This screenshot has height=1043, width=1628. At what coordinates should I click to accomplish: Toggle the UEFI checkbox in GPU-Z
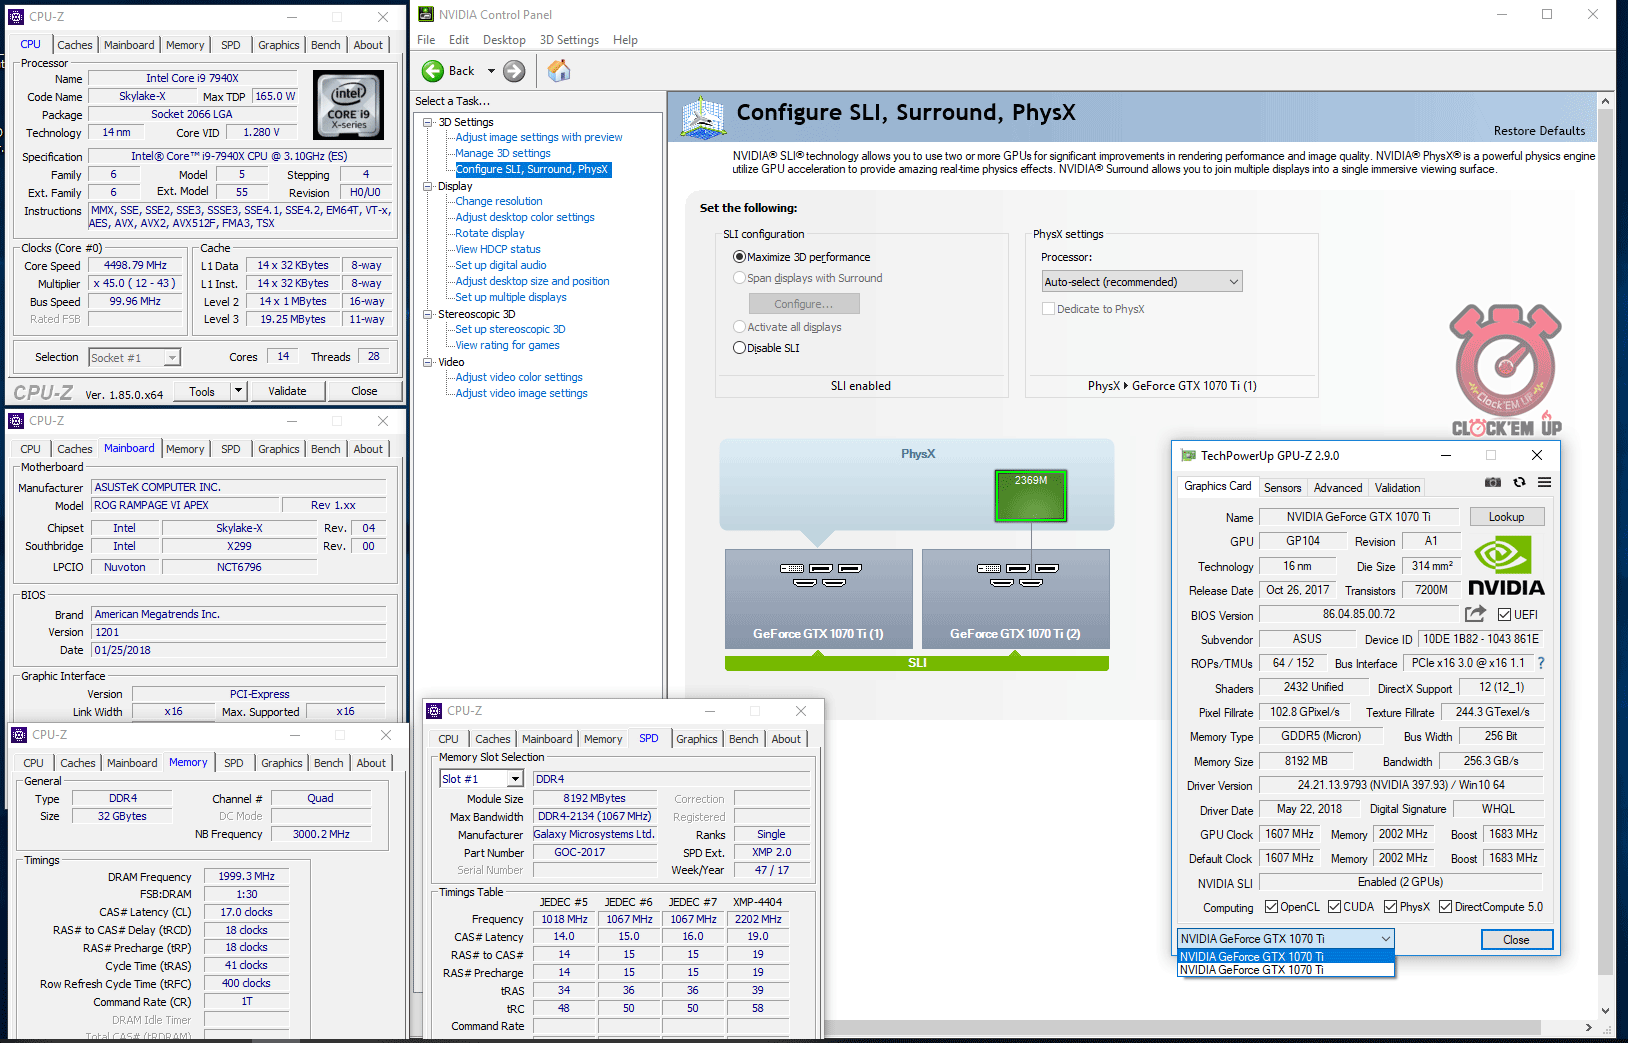coord(1504,615)
